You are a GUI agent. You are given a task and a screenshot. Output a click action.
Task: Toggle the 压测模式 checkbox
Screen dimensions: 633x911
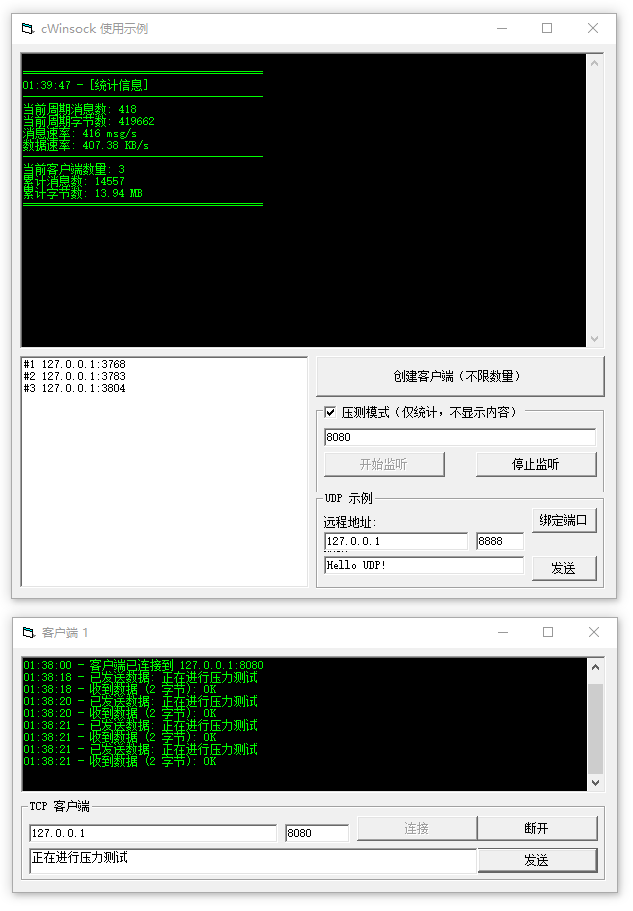[330, 412]
